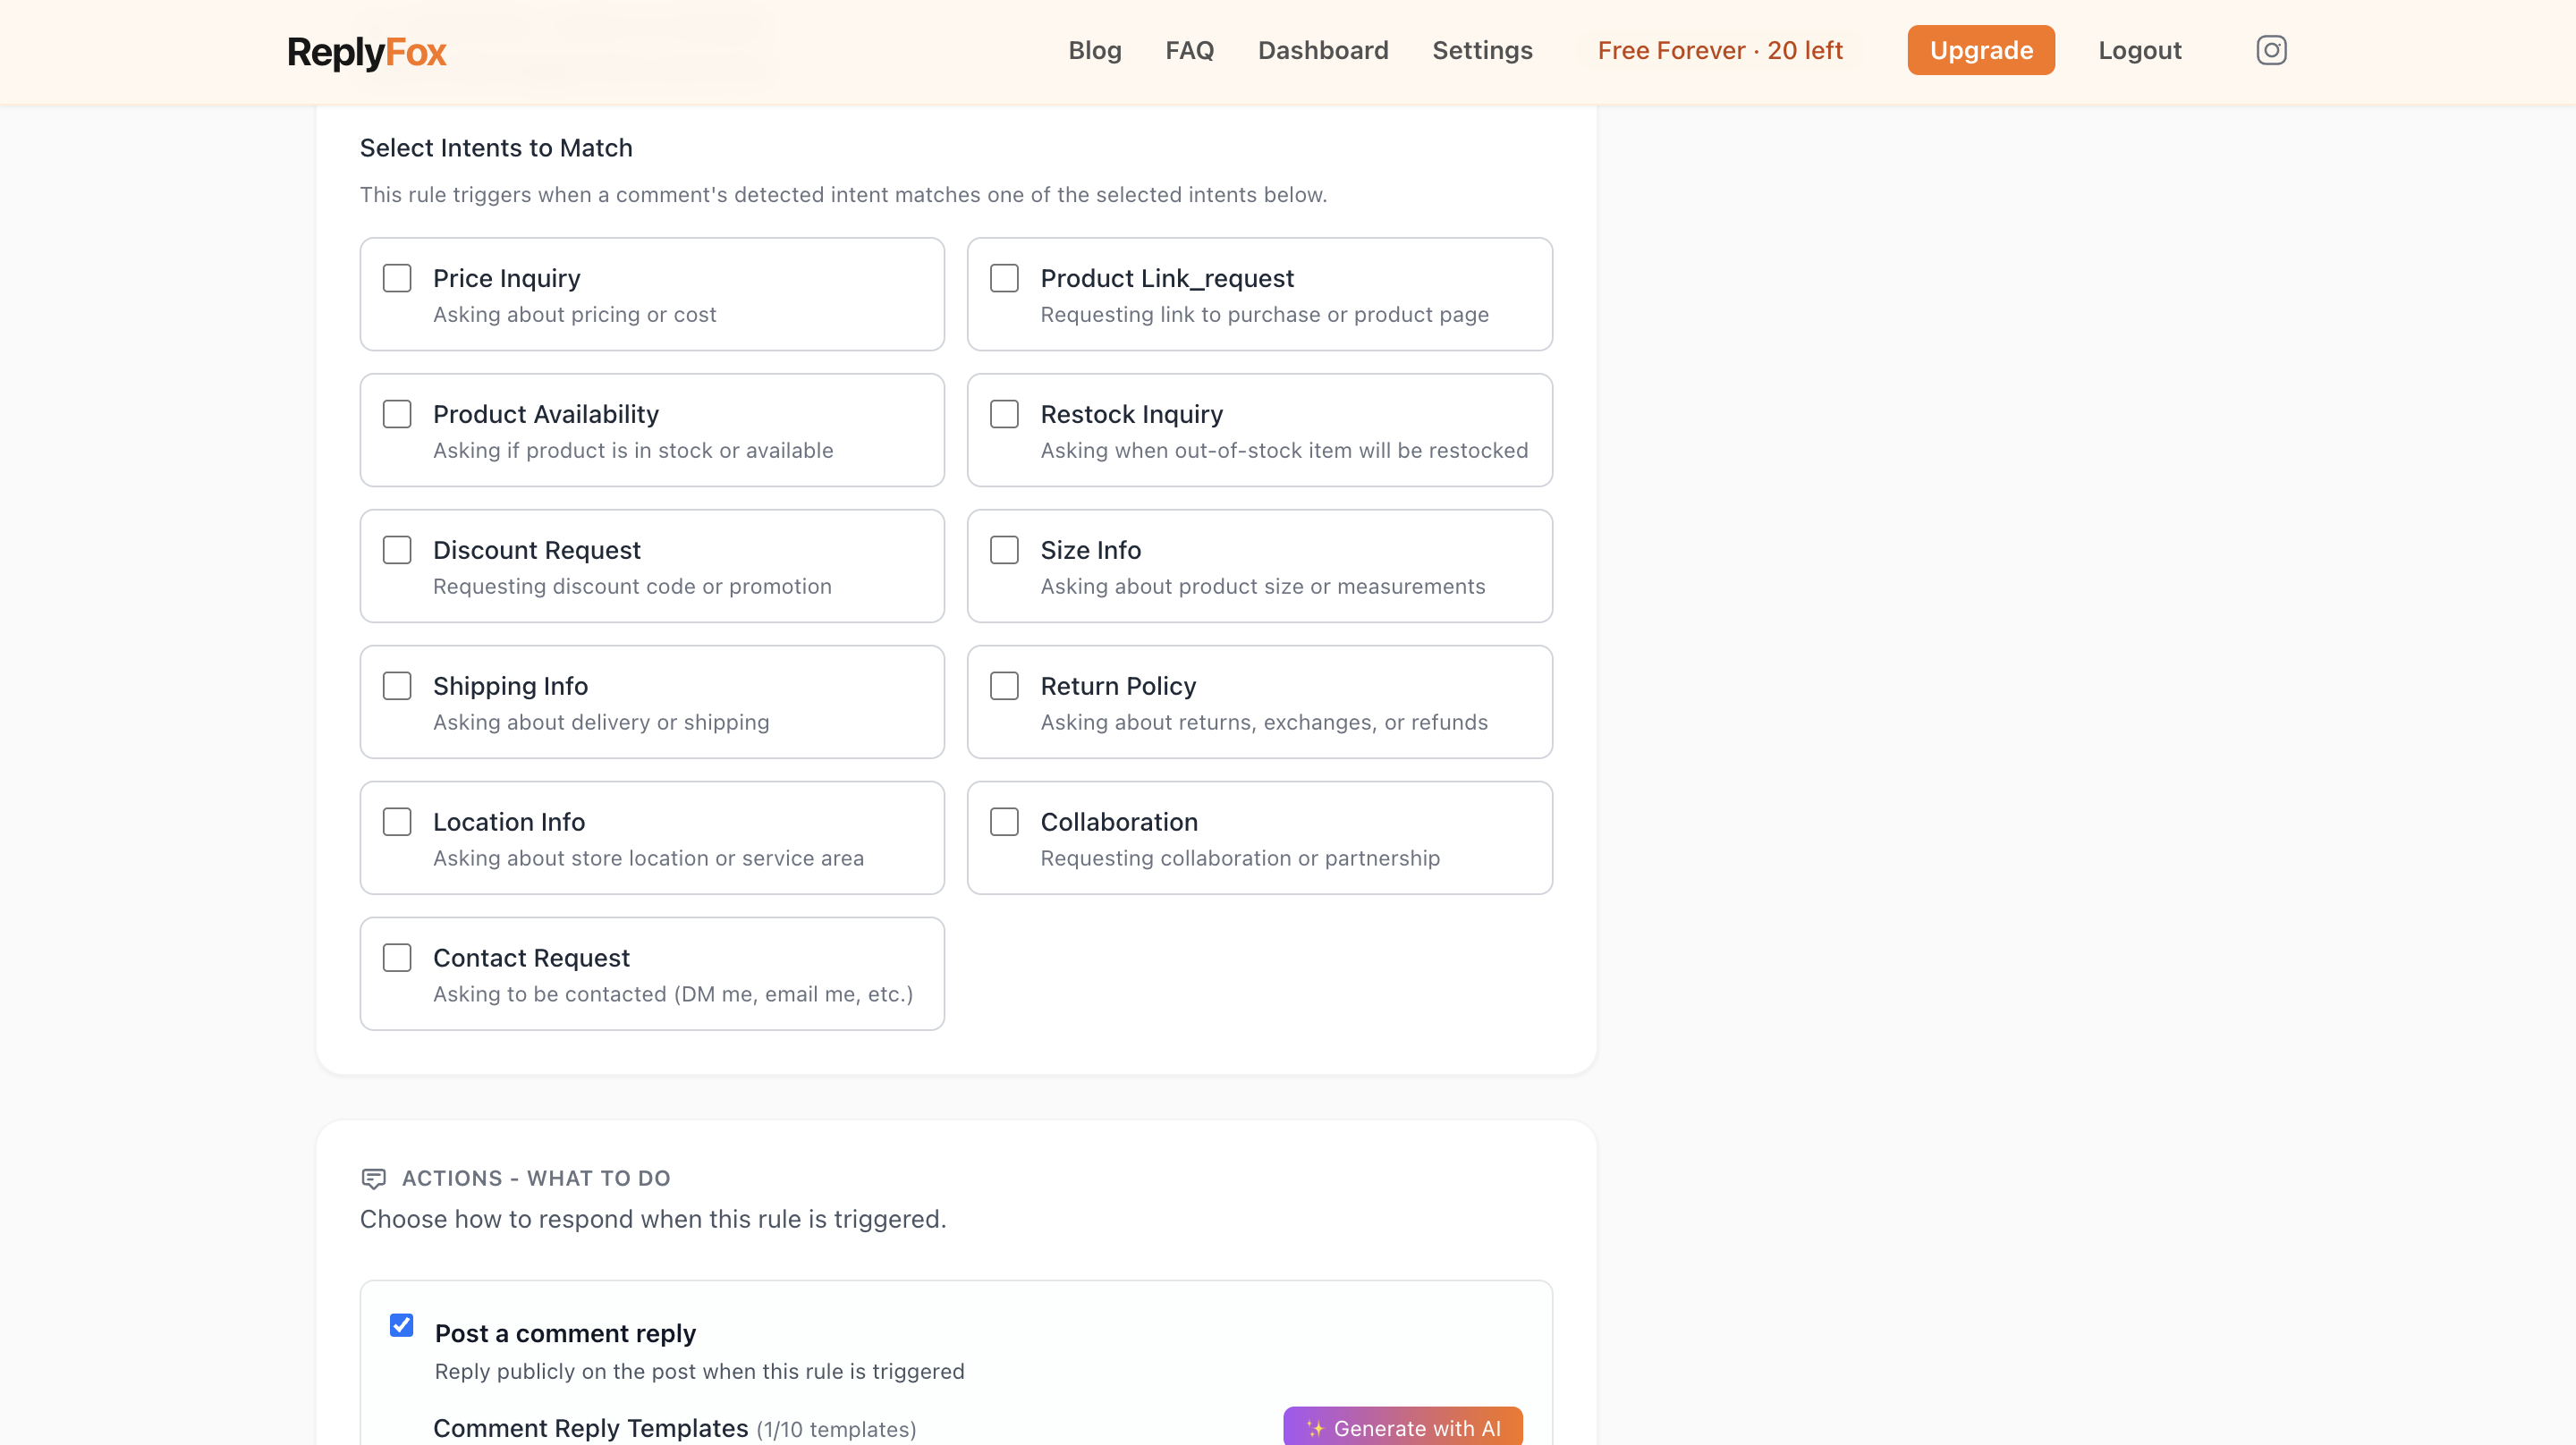Tick the Restock Inquiry checkbox
Screen dimensions: 2576x1445
pyautogui.click(x=1004, y=414)
